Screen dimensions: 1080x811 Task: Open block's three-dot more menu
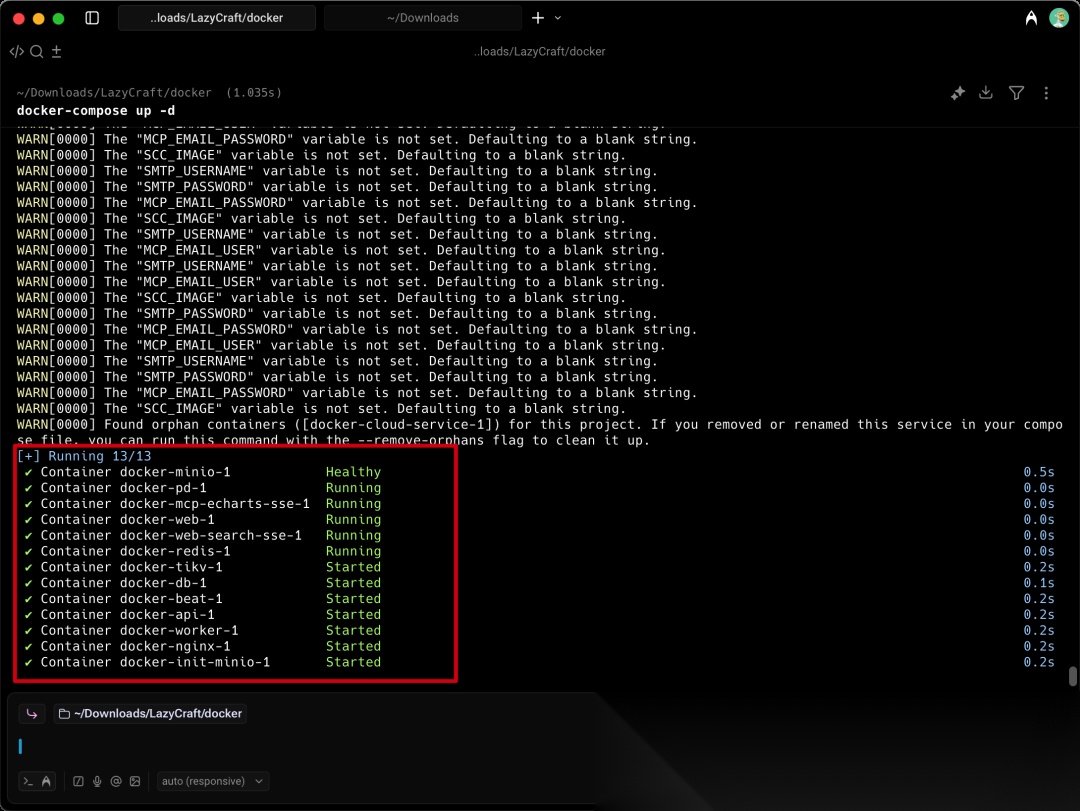[1046, 93]
